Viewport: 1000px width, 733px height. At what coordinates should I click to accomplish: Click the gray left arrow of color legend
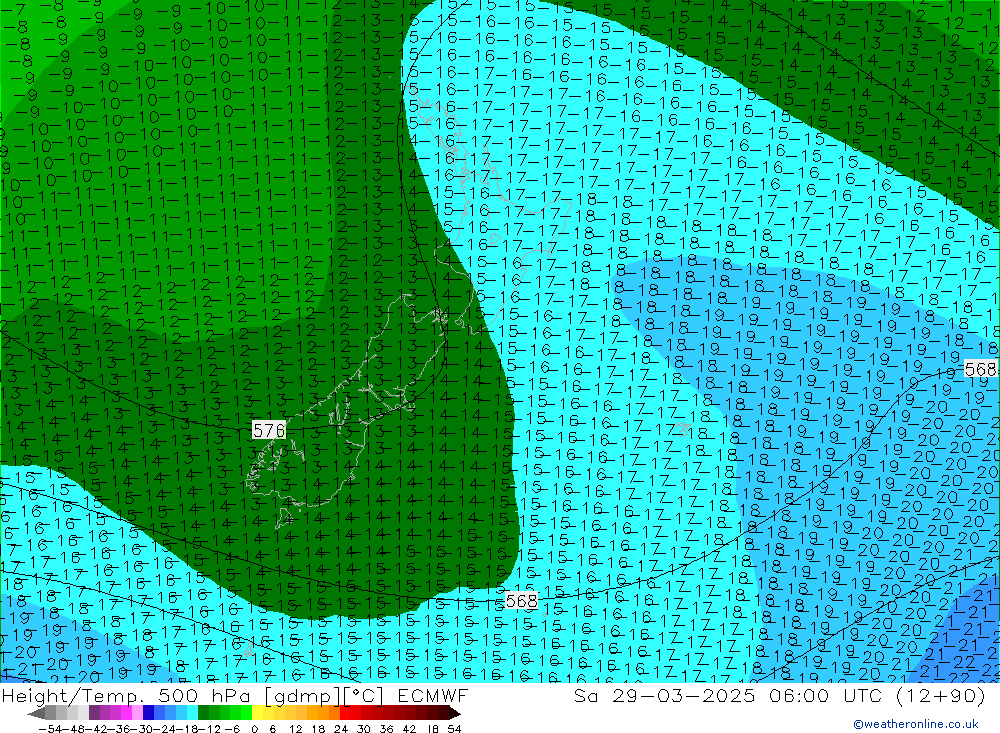(35, 713)
